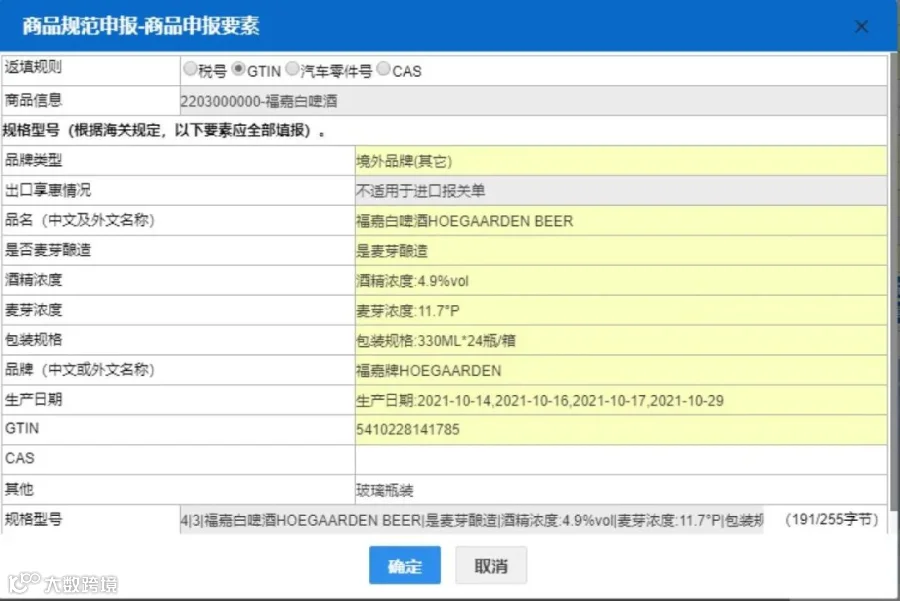Click the 品牌（中文或外文名称） label
The height and width of the screenshot is (601, 900).
click(x=80, y=369)
